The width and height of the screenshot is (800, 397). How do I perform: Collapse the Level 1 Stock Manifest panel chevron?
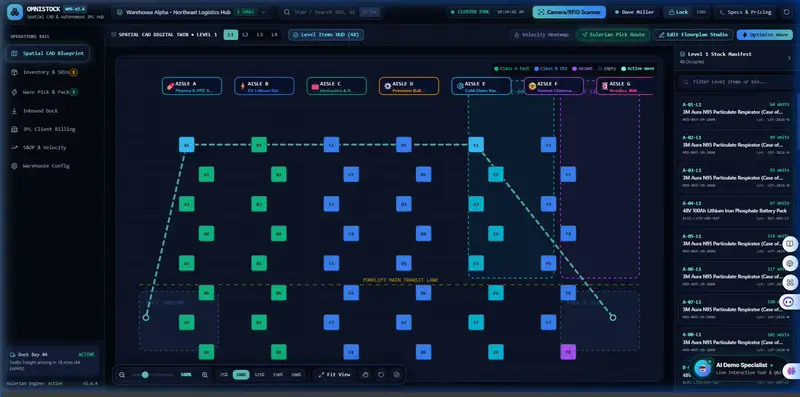click(x=790, y=57)
